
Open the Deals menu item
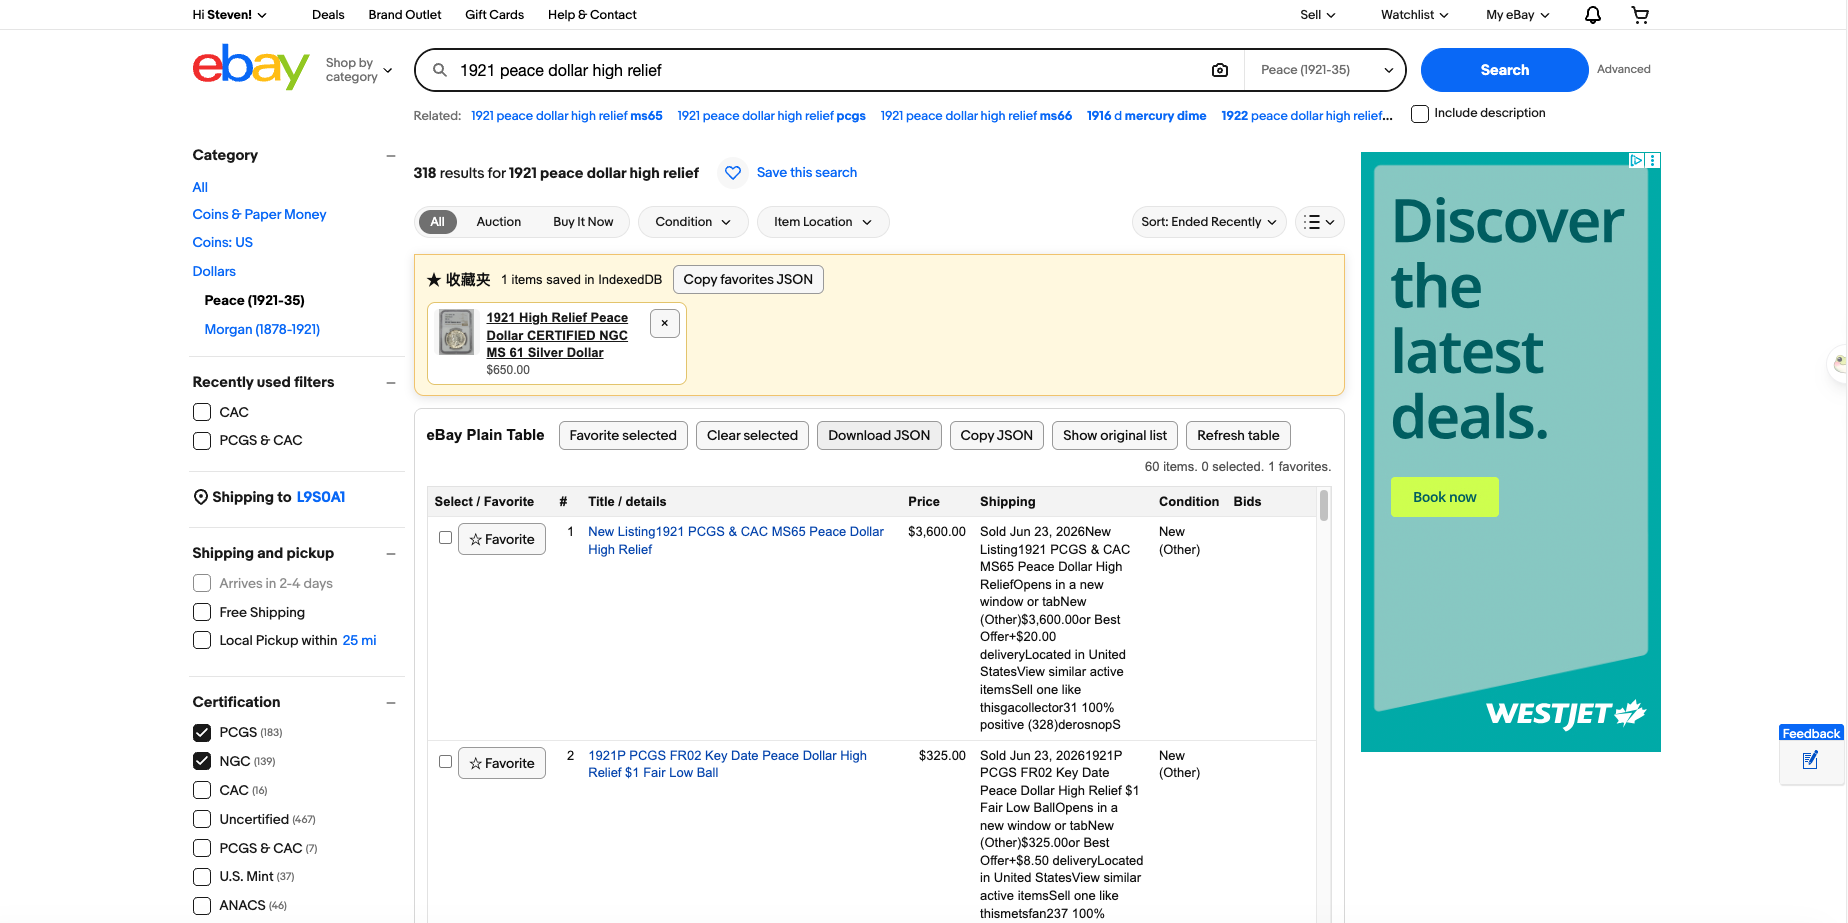[328, 15]
